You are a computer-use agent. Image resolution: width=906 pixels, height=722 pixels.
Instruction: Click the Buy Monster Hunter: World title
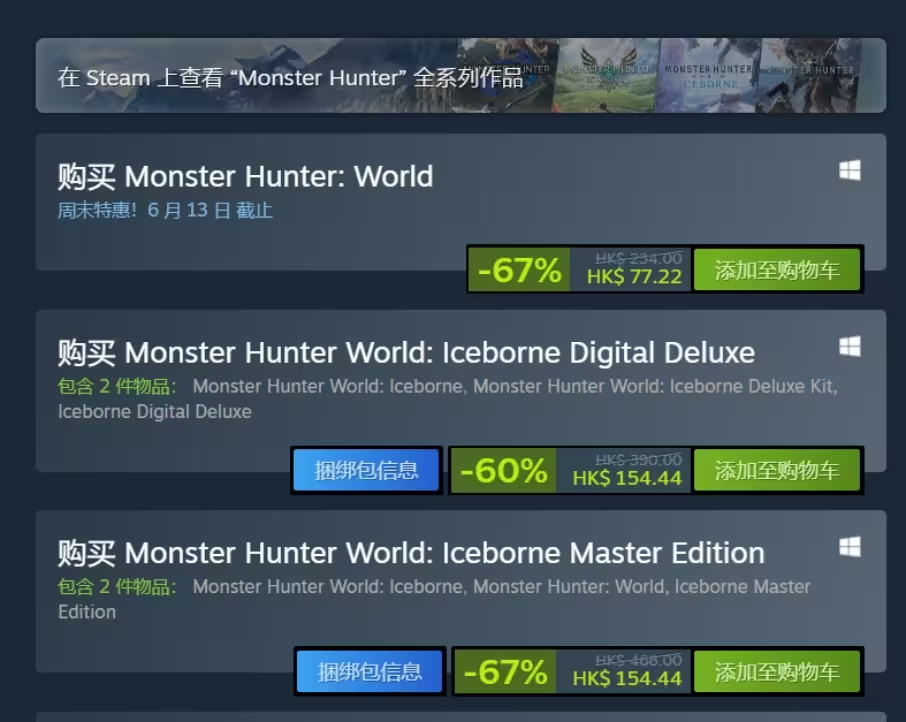pos(245,176)
